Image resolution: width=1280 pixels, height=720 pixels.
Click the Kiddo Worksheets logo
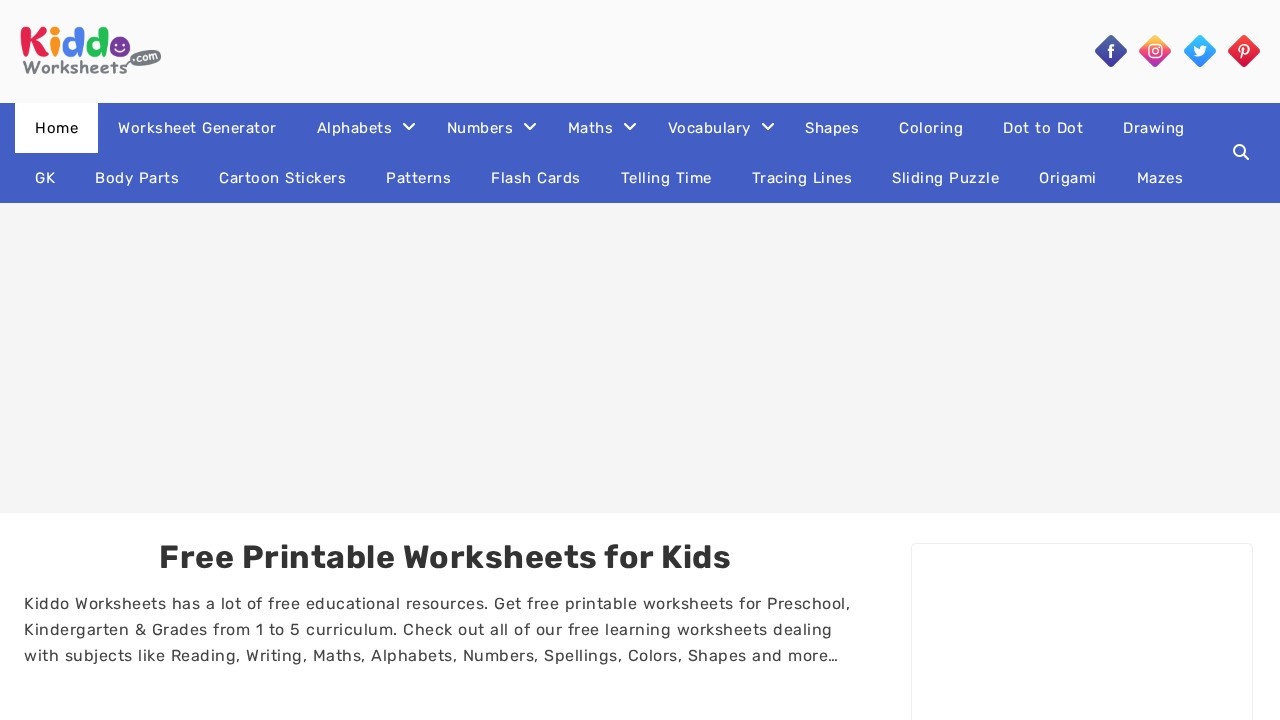click(89, 50)
